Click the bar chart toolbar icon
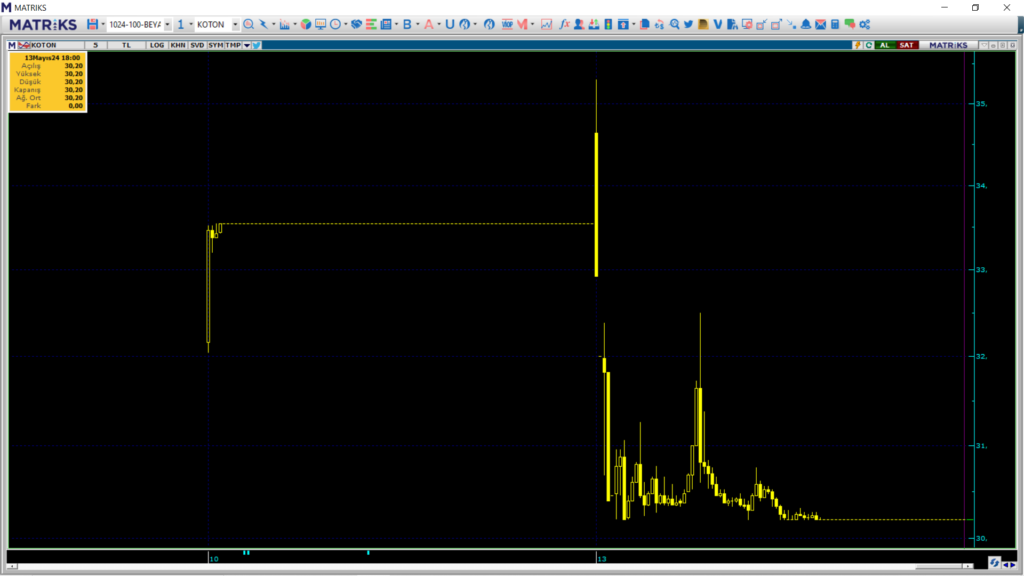Screen dimensions: 1024x576 click(x=285, y=24)
